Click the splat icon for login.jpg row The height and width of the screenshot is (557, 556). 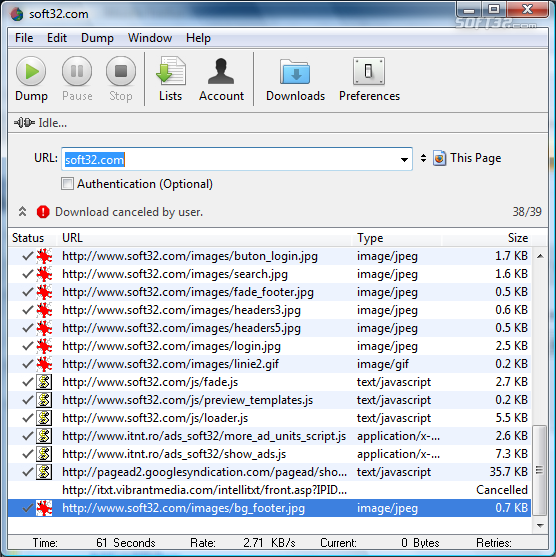tap(44, 346)
